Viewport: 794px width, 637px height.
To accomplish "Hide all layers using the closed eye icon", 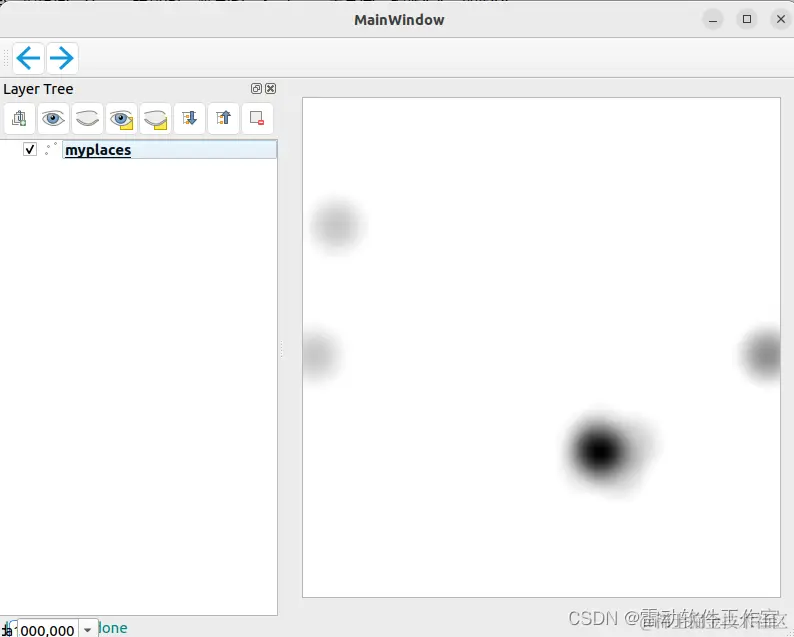I will pos(87,118).
